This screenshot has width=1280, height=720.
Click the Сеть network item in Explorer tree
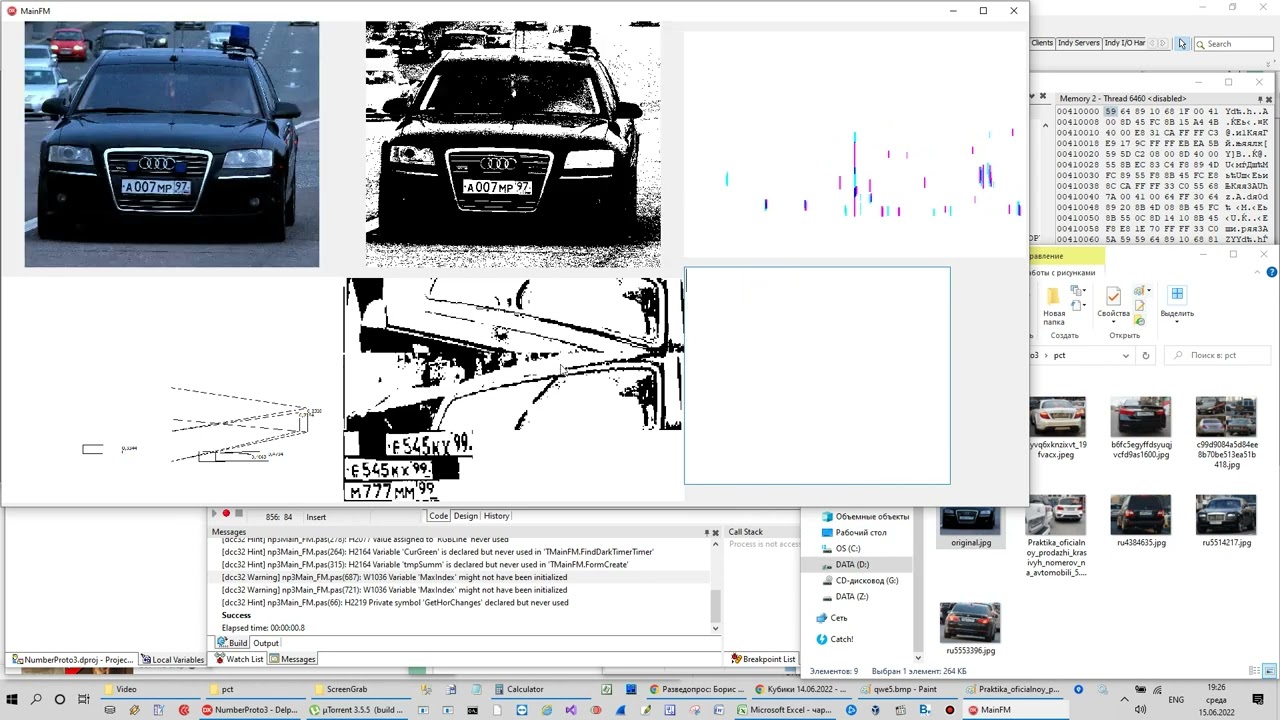[832, 618]
